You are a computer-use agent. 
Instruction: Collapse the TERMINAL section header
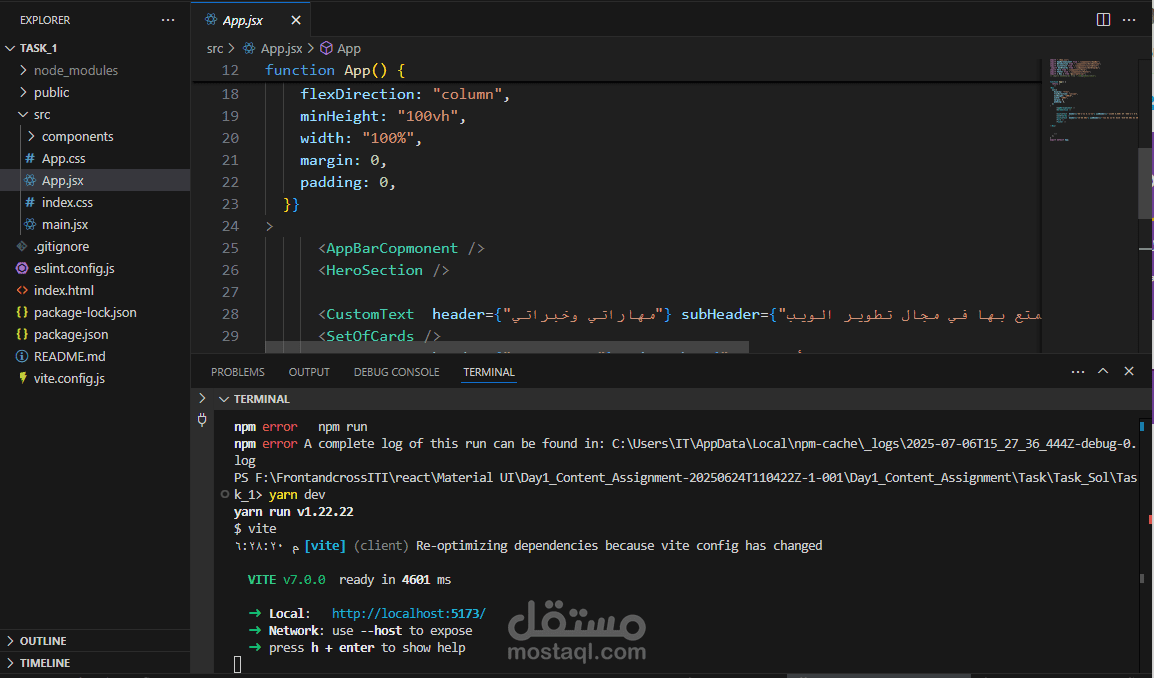(x=224, y=399)
